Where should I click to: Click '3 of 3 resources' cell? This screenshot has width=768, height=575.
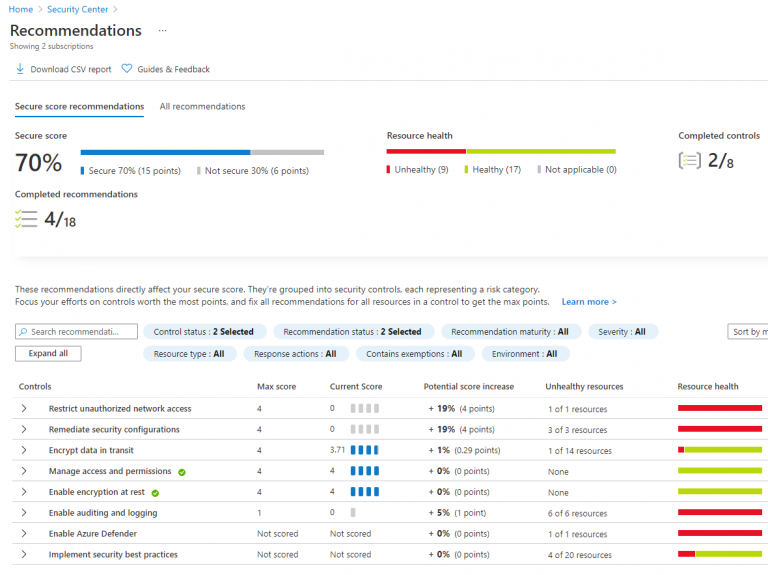(x=577, y=430)
